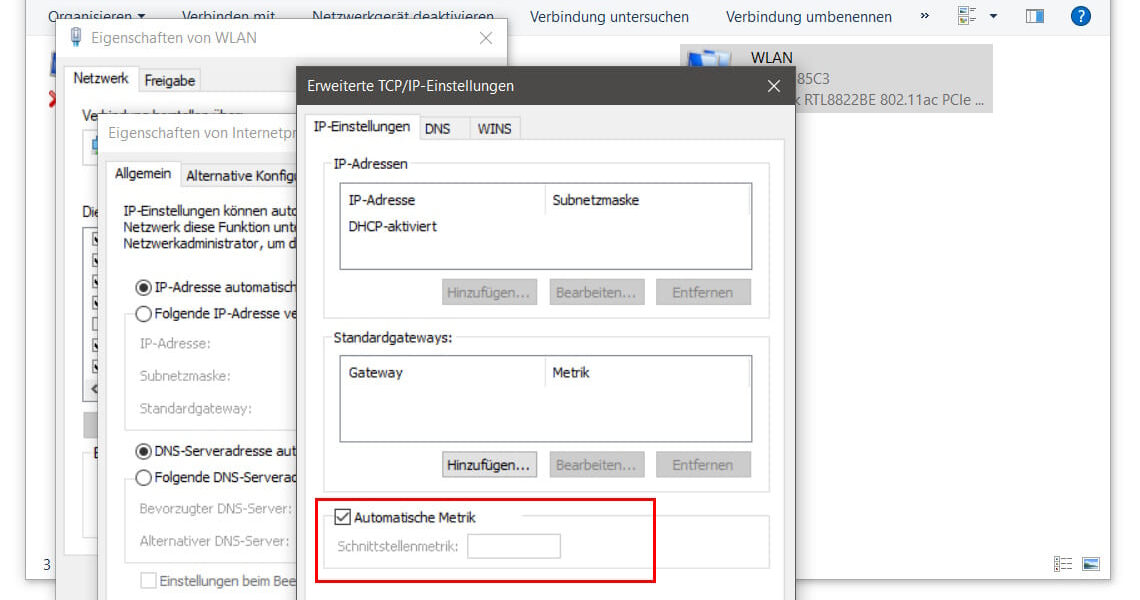Expand the toolbar overflow chevron
This screenshot has width=1140, height=600.
coord(925,15)
